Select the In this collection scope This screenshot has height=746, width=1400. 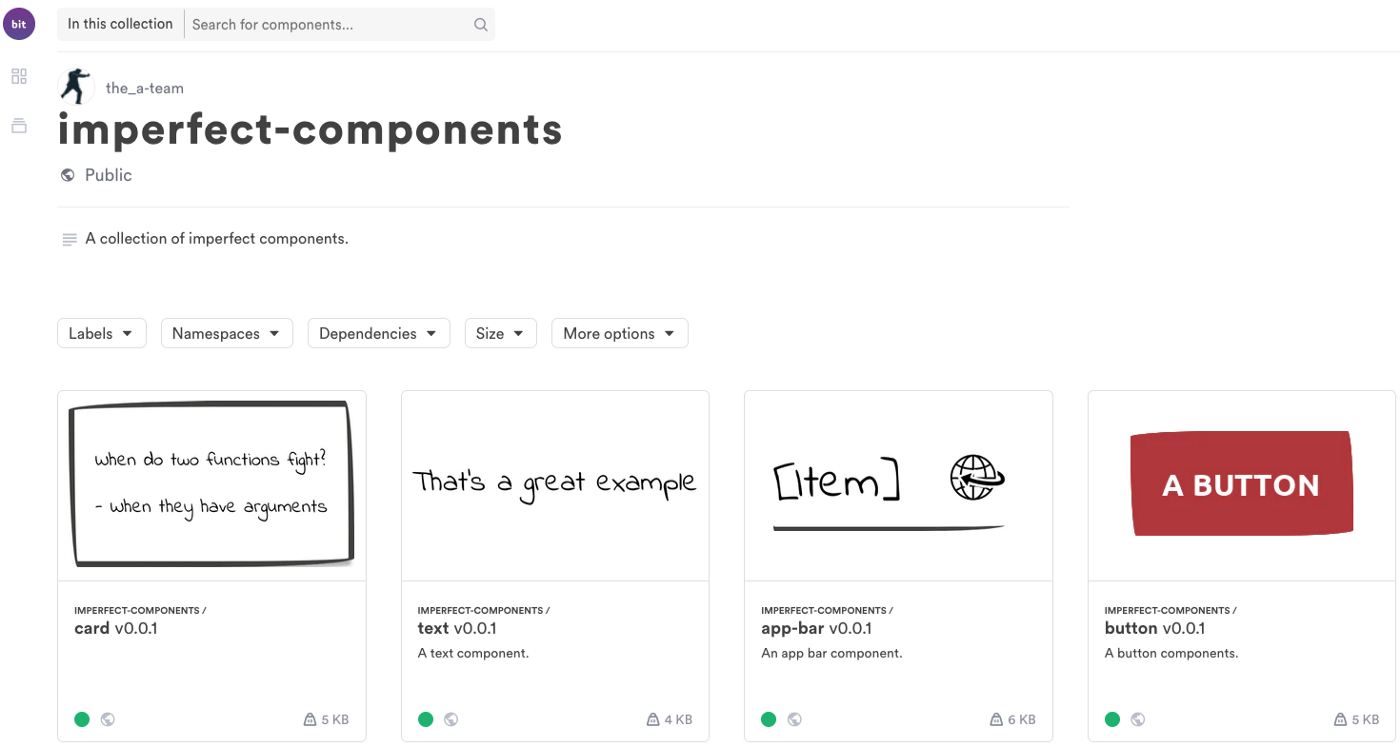coord(120,24)
